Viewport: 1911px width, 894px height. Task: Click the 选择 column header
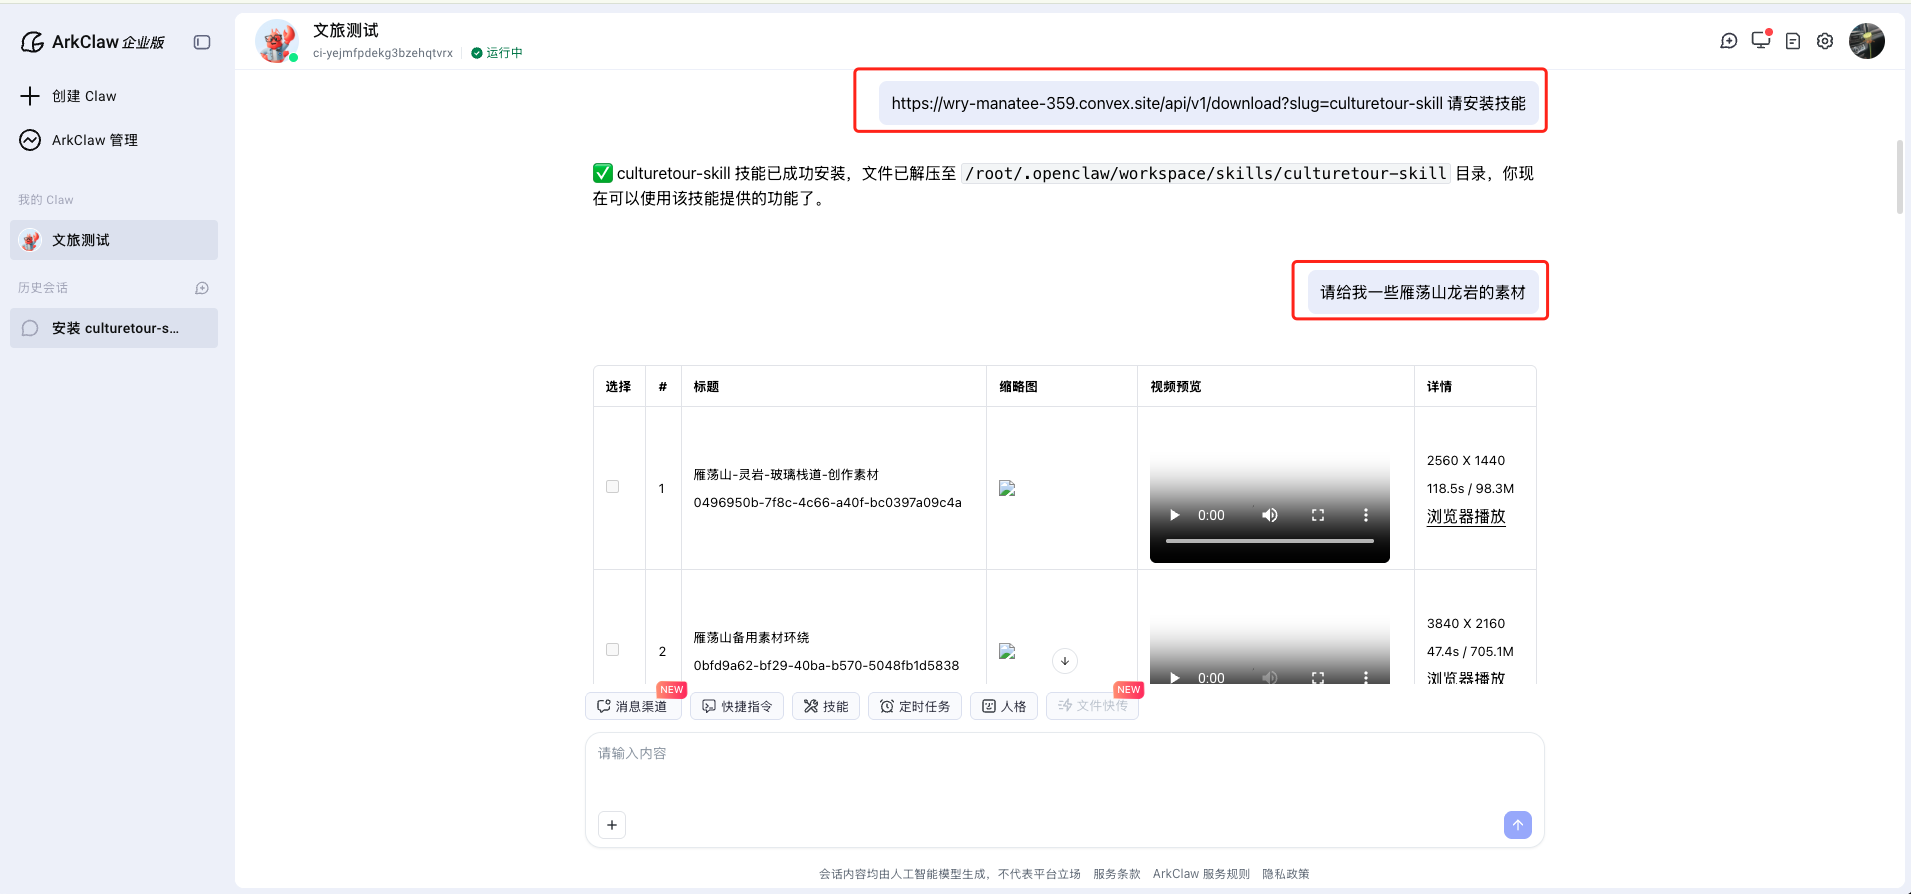618,387
